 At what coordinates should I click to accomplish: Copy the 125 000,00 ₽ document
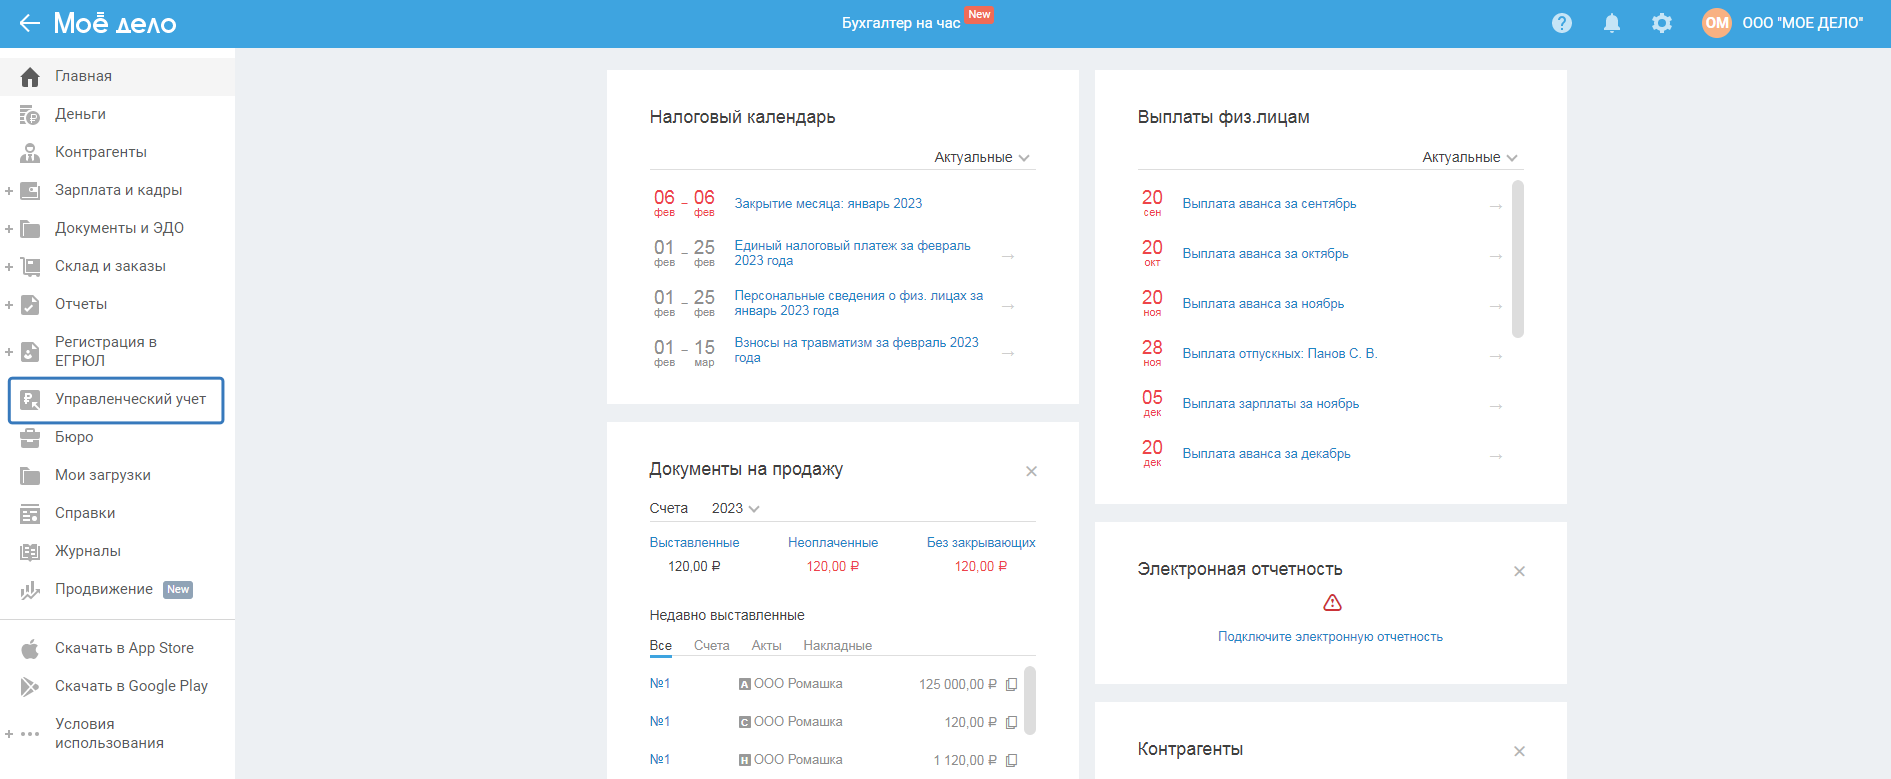click(1011, 685)
